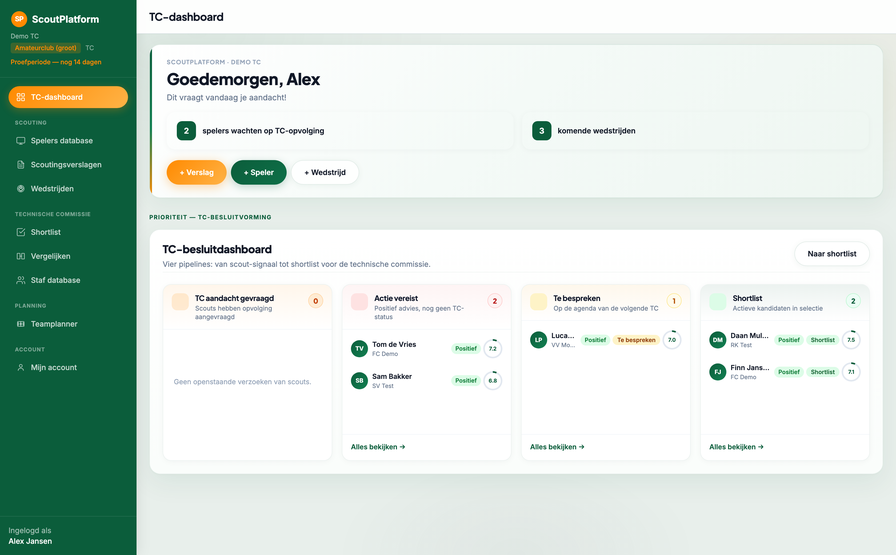Go to Scoutingsverslagen in sidebar
The width and height of the screenshot is (896, 555).
[68, 165]
